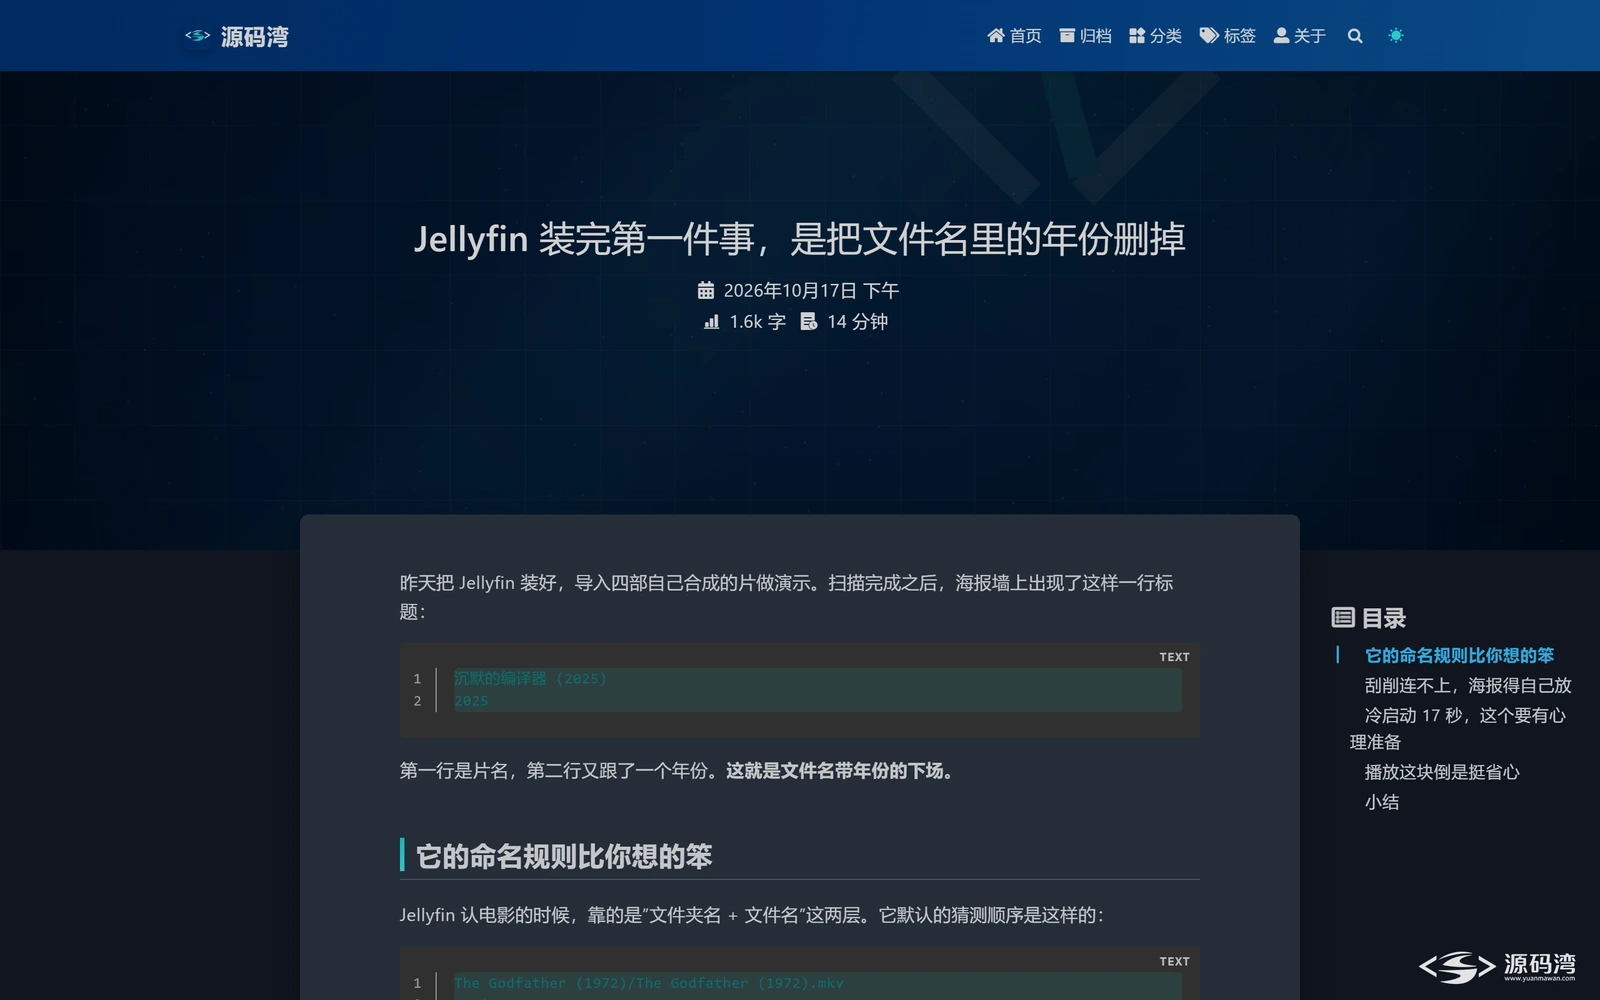Click The Godfather (1972) code line
The image size is (1600, 1000).
[x=649, y=983]
